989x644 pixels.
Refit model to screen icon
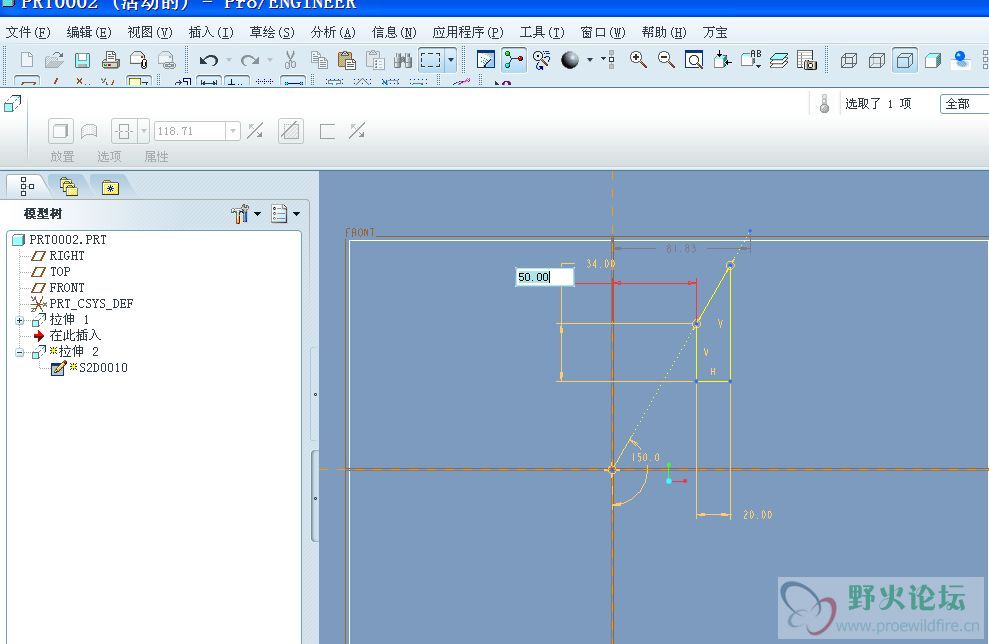(694, 60)
